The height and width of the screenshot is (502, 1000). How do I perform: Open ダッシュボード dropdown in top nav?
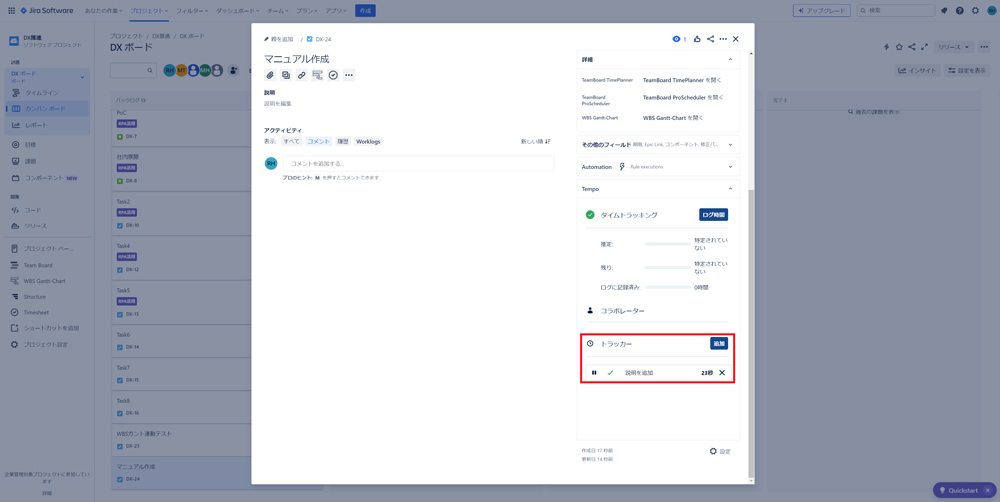point(237,11)
